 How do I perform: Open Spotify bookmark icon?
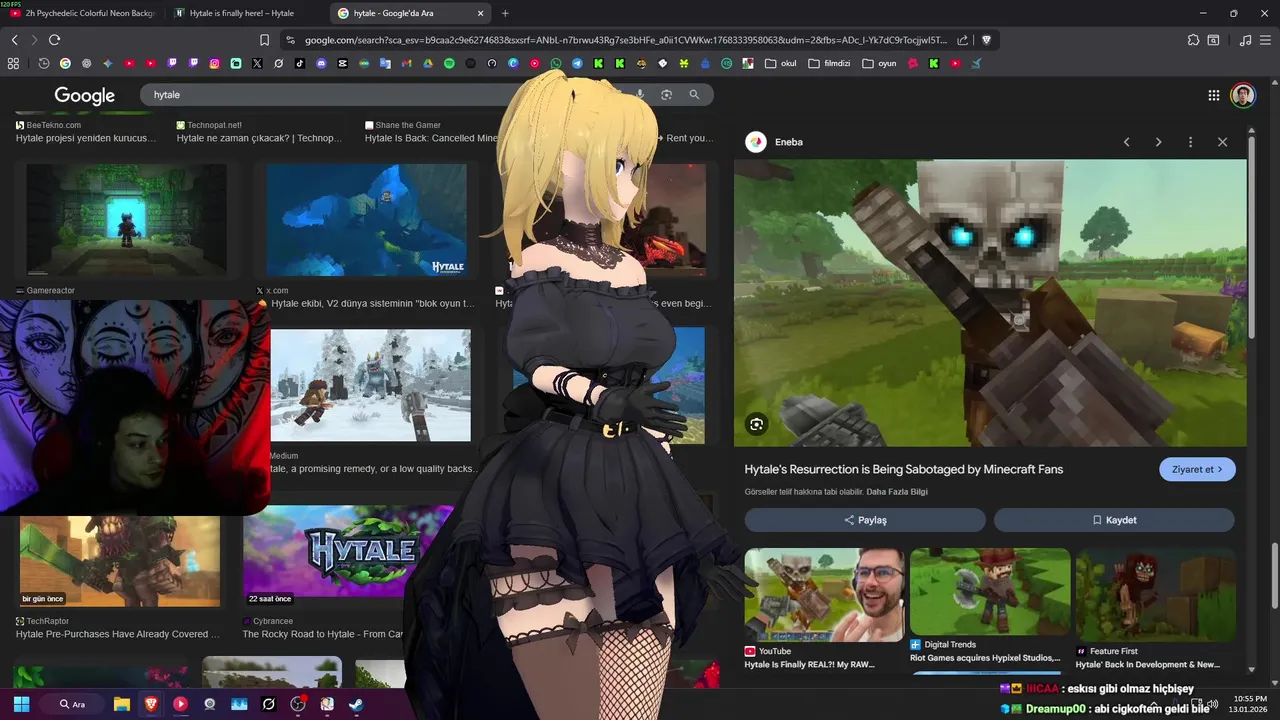coord(449,63)
